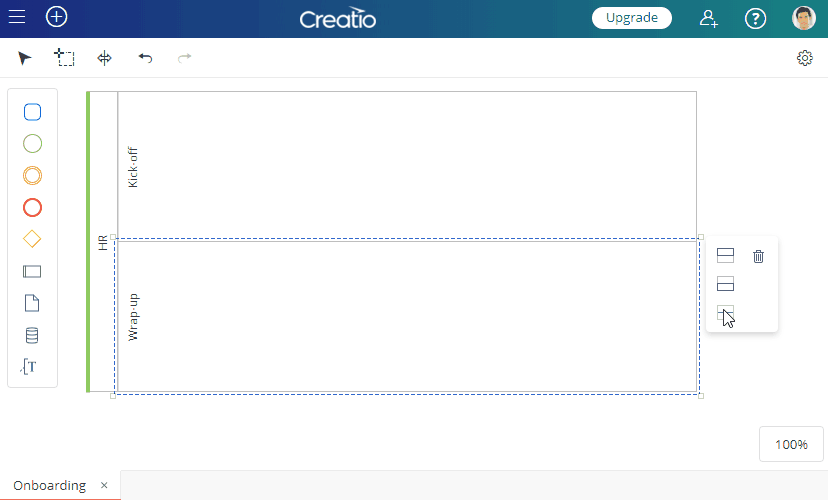Pick the orange intermediate event circle

(32, 175)
